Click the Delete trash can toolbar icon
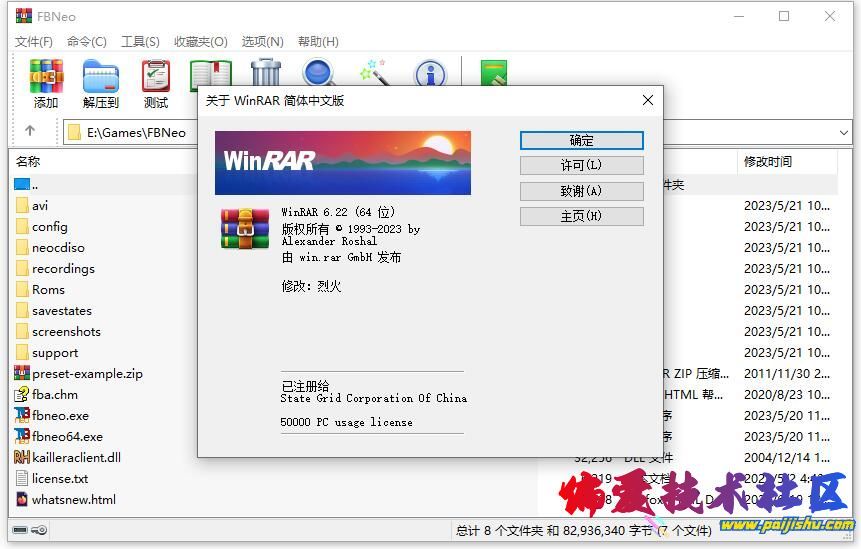The height and width of the screenshot is (549, 861). [x=266, y=73]
